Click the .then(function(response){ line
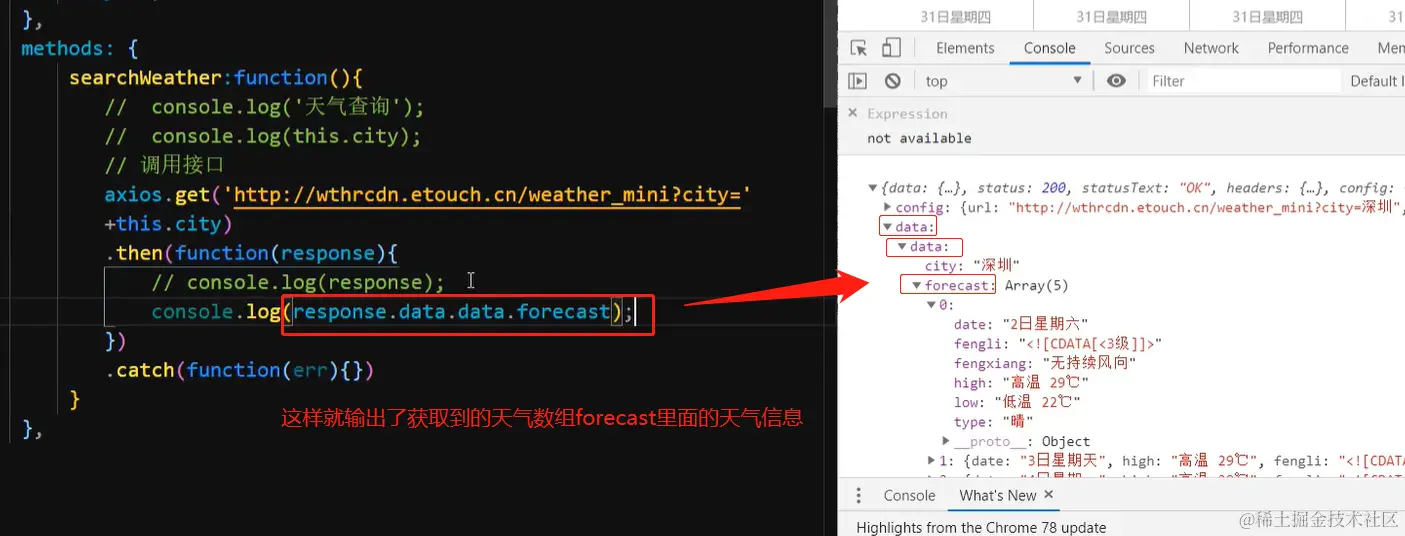The height and width of the screenshot is (536, 1405). point(253,254)
